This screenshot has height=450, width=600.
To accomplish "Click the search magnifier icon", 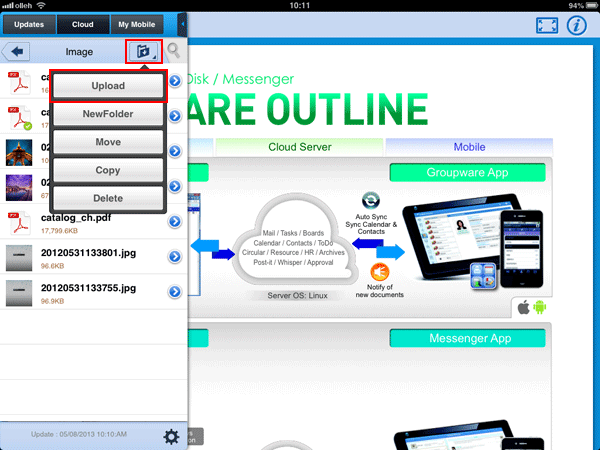I will click(174, 50).
